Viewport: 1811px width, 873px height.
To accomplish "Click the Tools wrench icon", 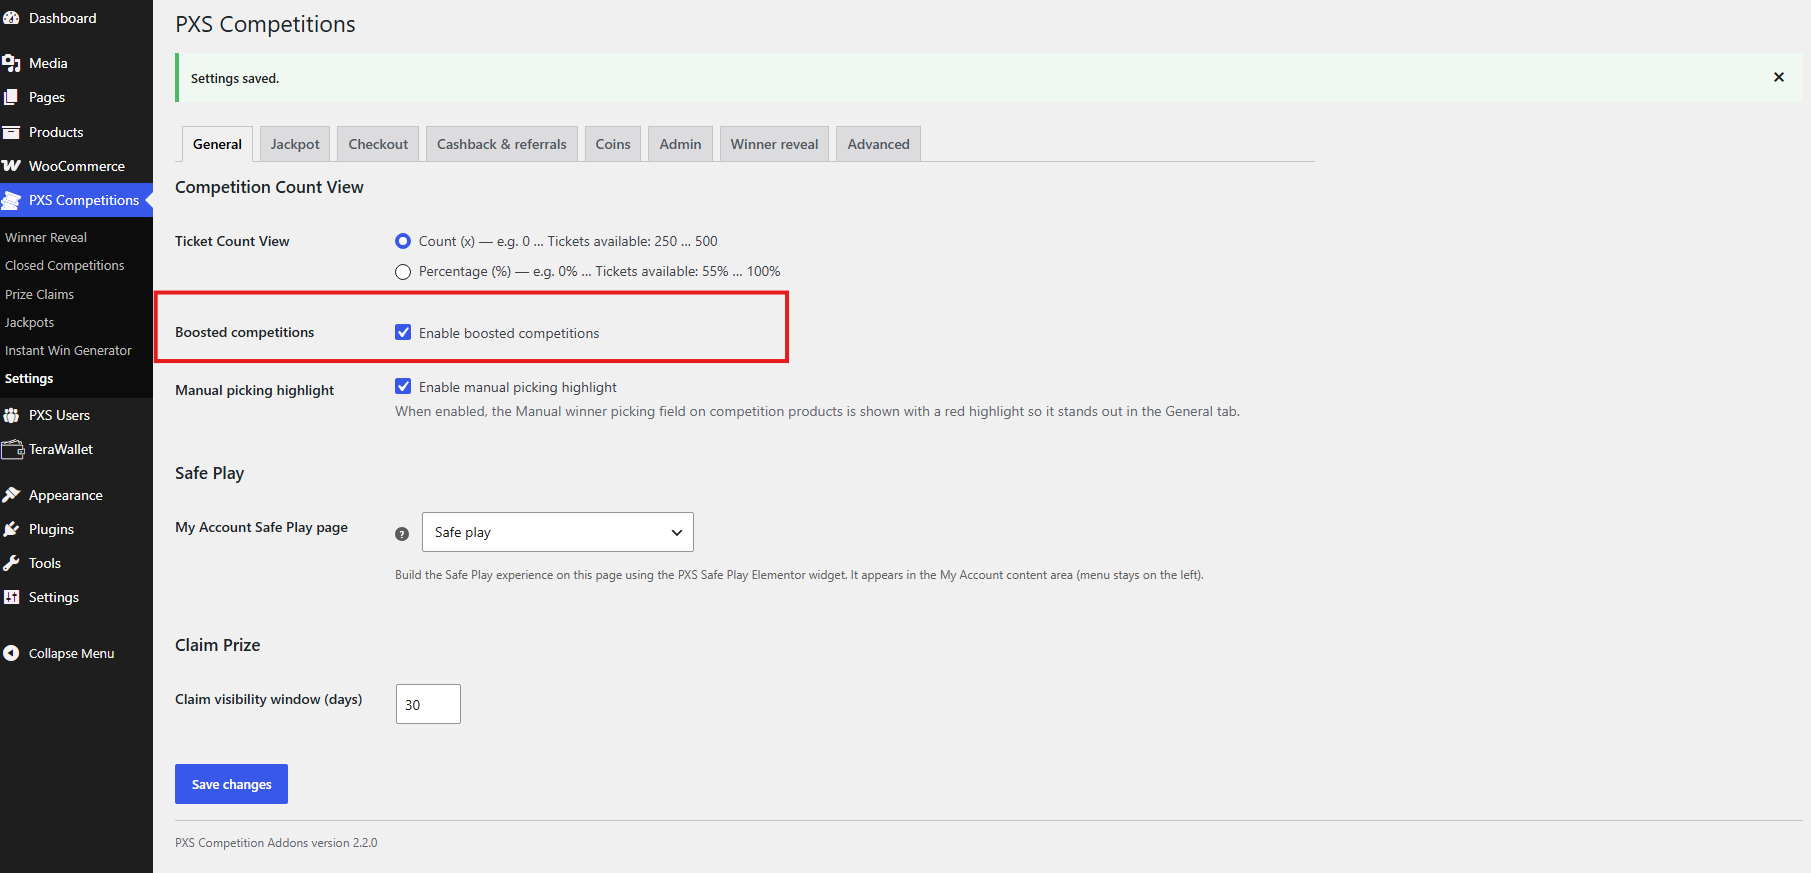I will (x=11, y=563).
